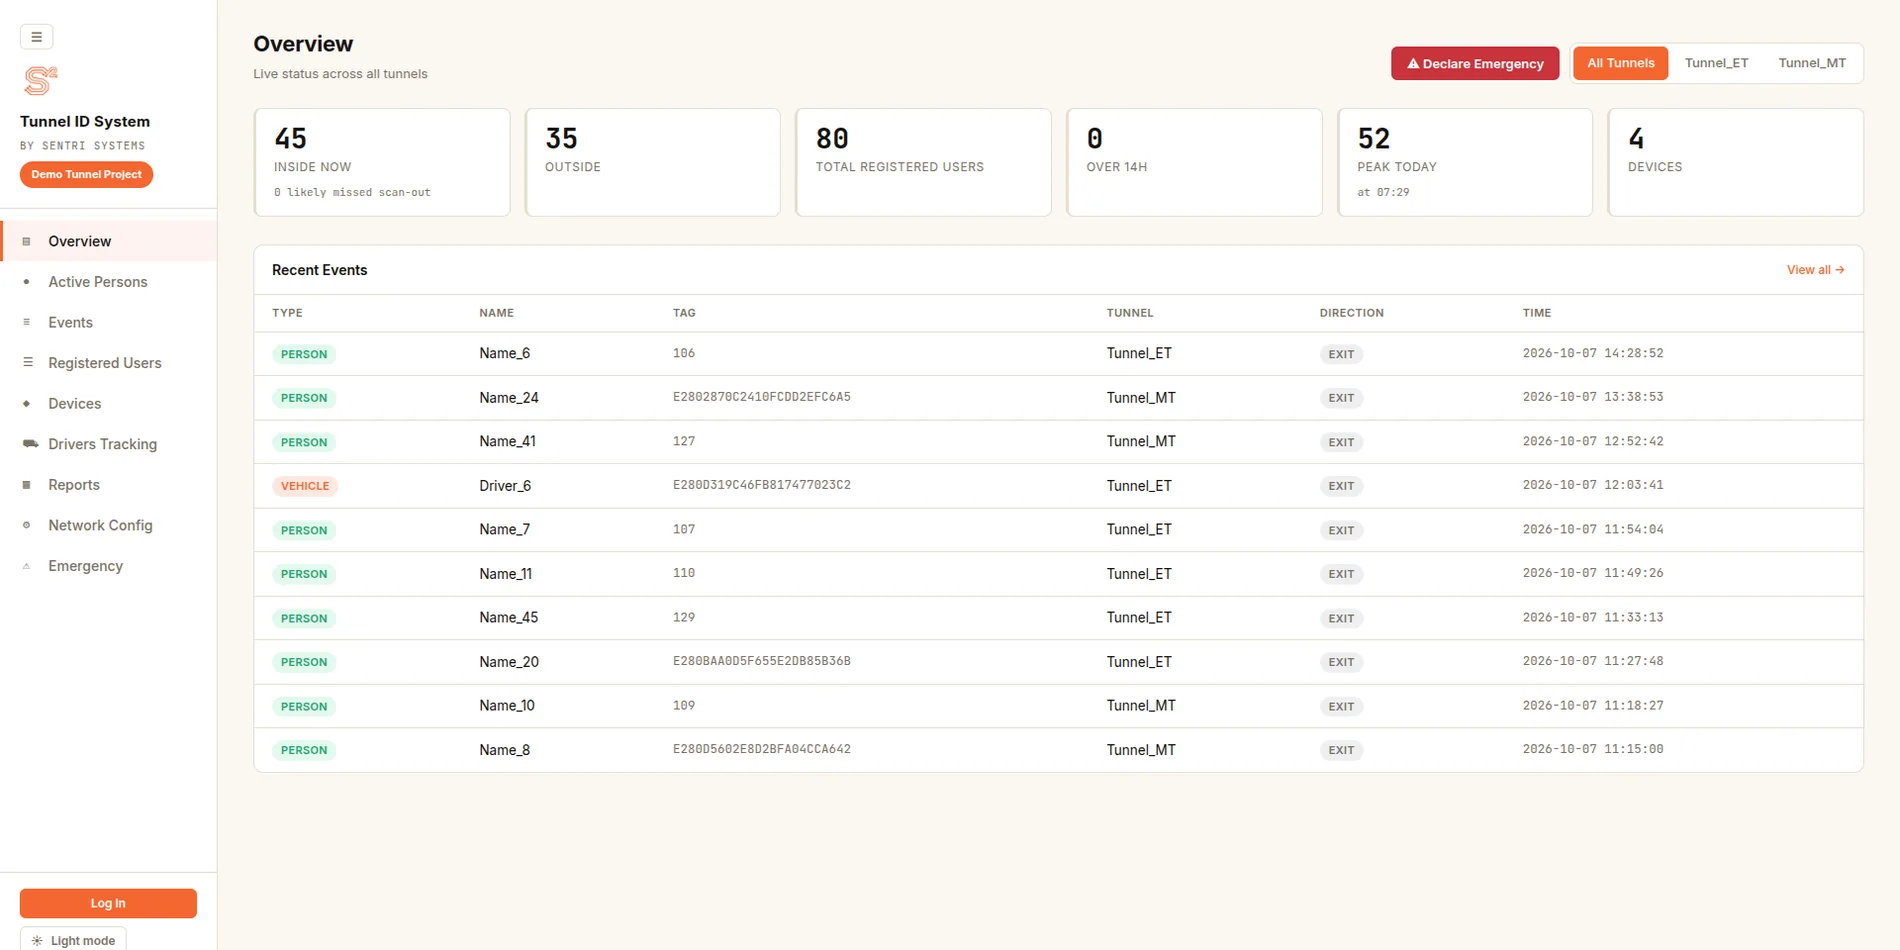Click Tunnel_MT cell in Name_10 row
This screenshot has height=950, width=1900.
click(1141, 706)
